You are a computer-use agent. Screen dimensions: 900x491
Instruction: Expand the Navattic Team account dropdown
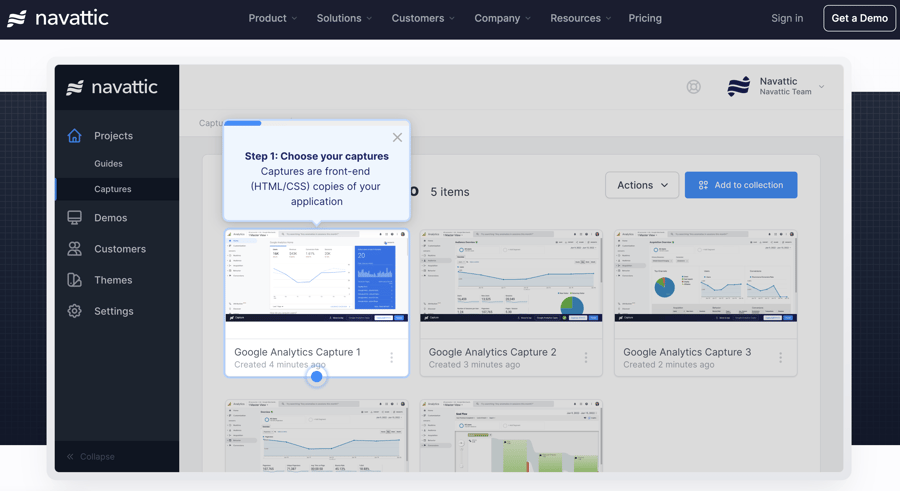pos(821,87)
